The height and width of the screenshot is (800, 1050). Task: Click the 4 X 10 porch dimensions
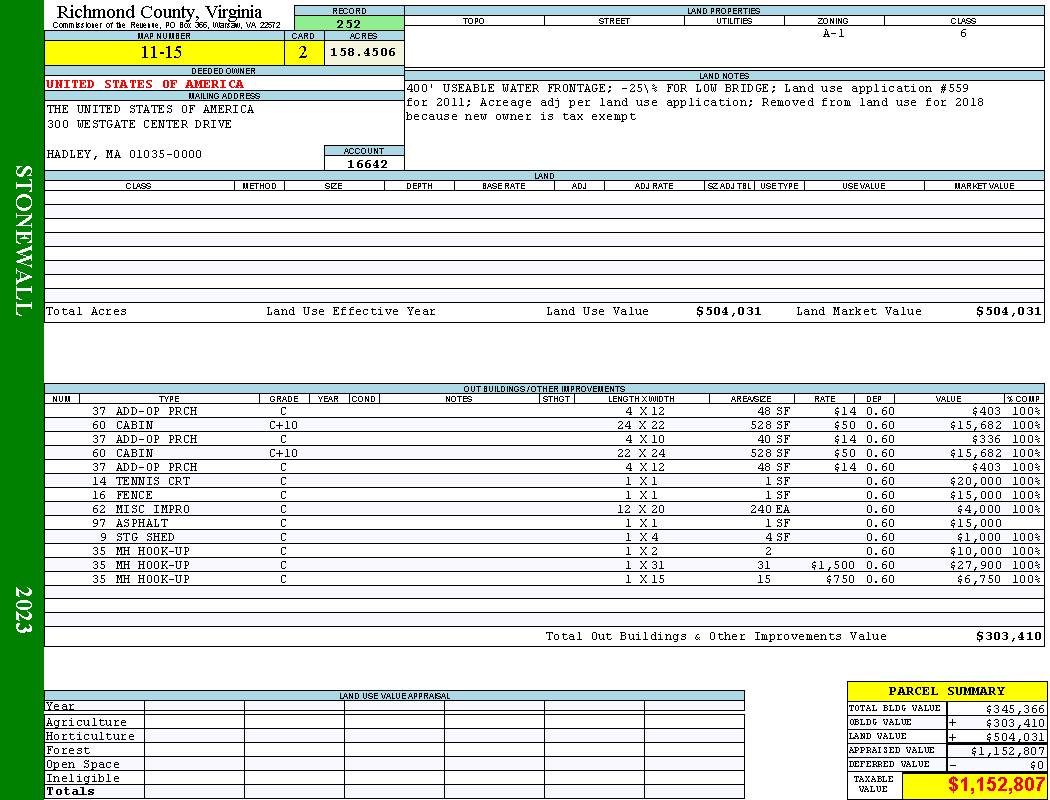click(645, 440)
